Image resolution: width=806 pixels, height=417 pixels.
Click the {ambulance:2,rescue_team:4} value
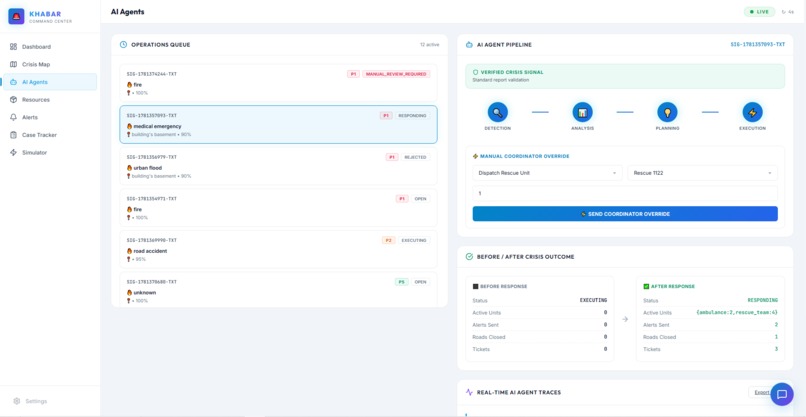coord(737,313)
